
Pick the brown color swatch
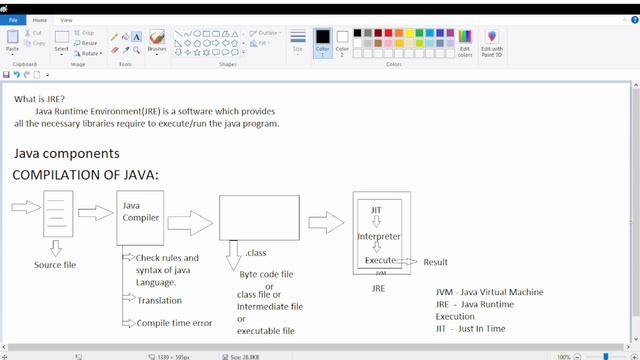[378, 43]
